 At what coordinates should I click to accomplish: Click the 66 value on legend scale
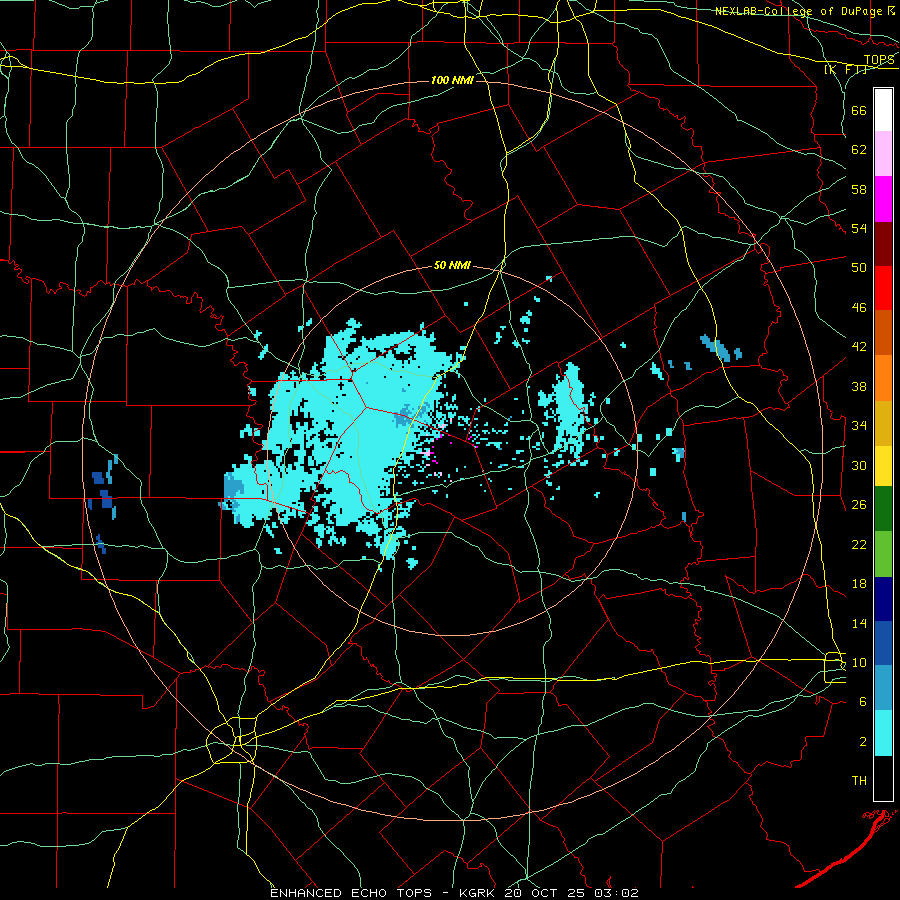[859, 111]
